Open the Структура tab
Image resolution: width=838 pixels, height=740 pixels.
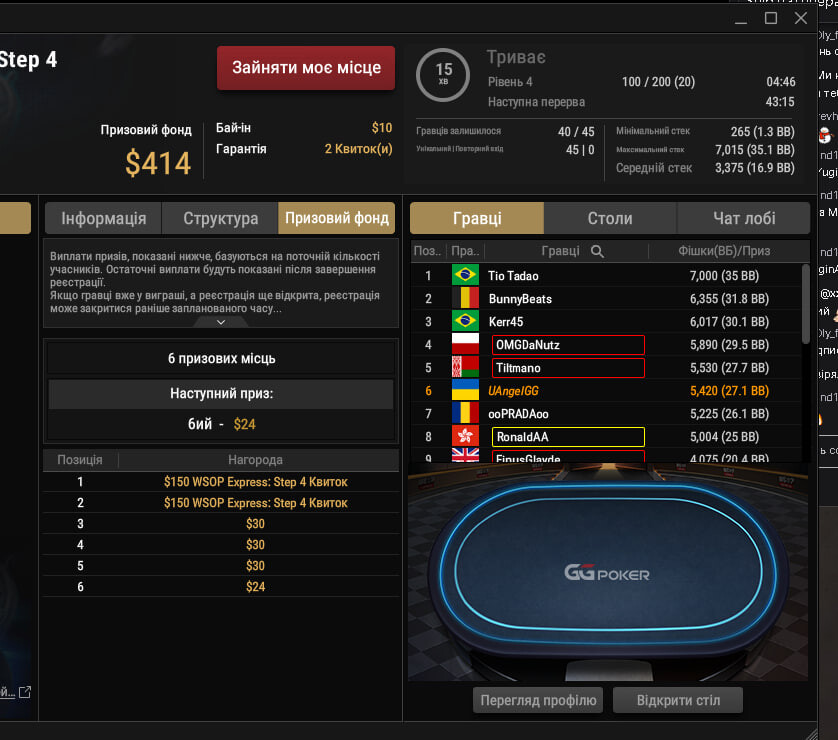(220, 218)
